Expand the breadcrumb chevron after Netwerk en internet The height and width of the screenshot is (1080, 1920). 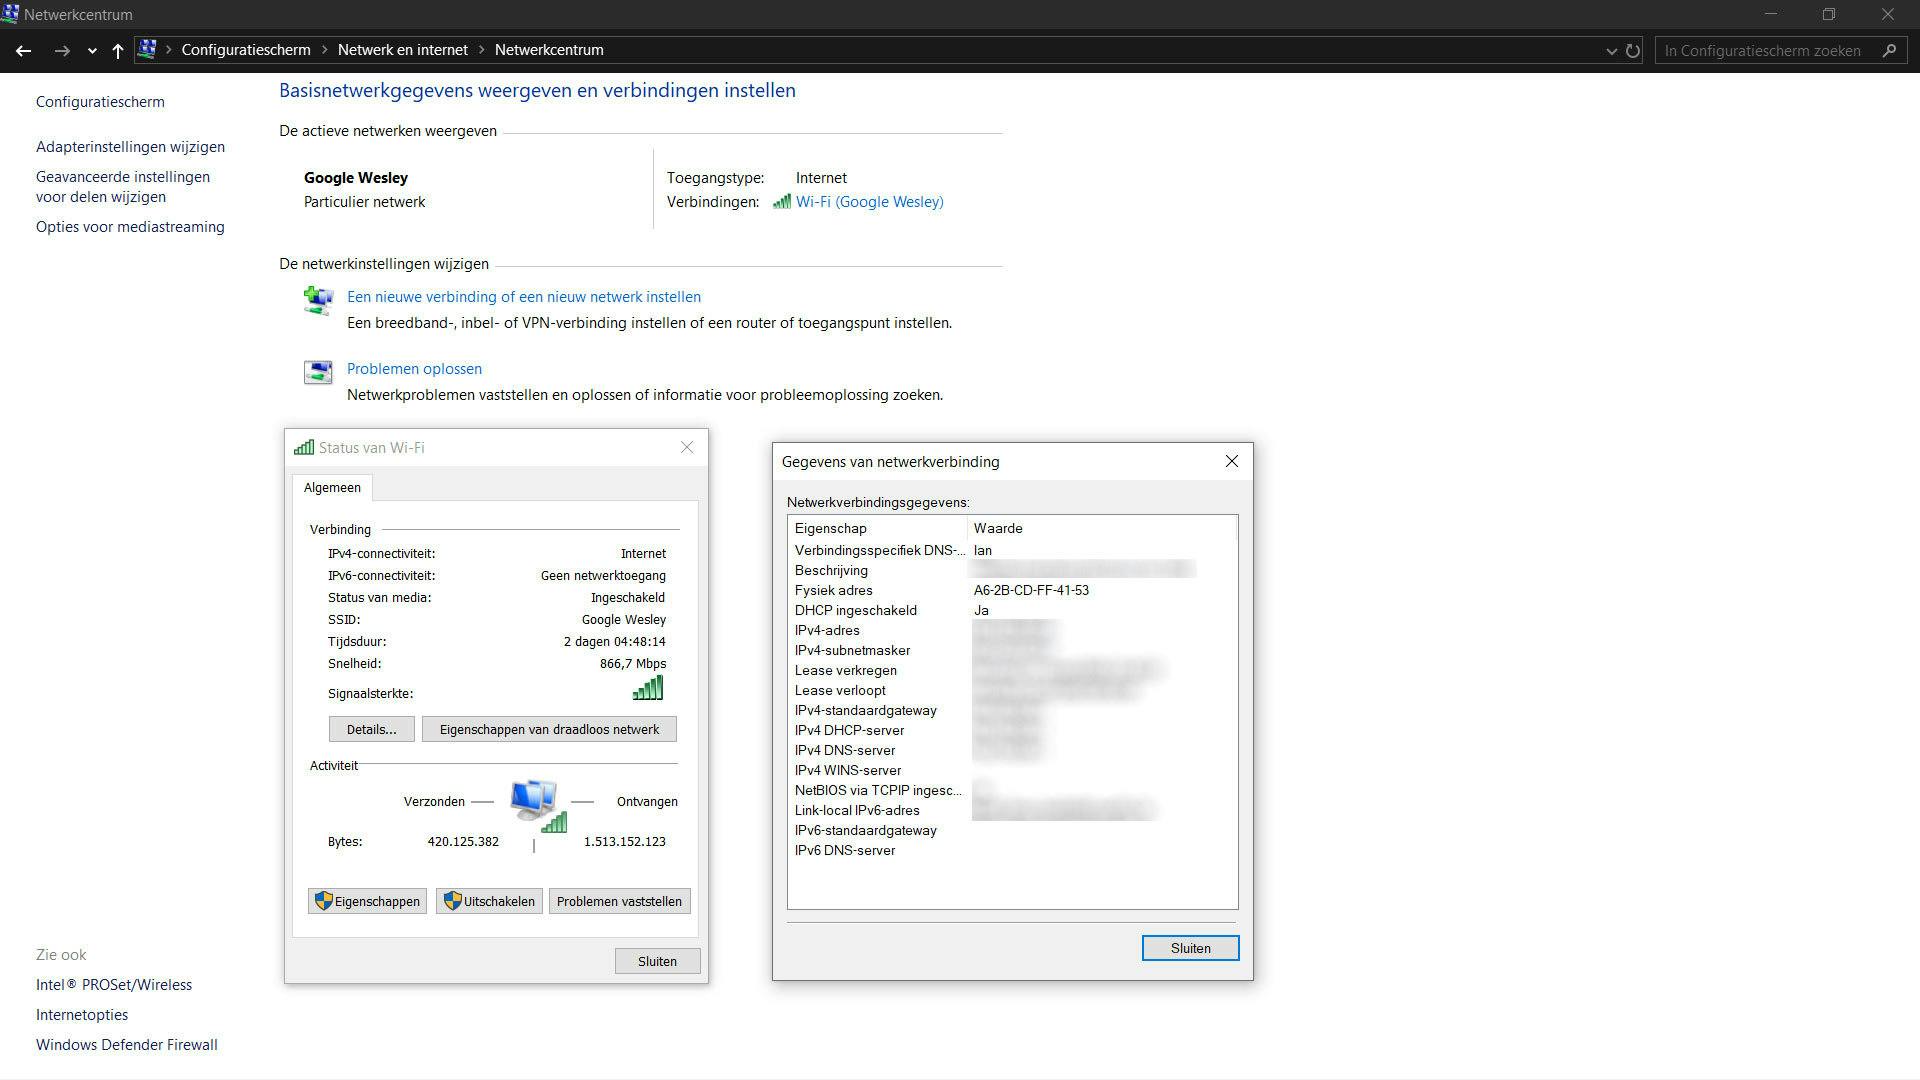(x=480, y=50)
